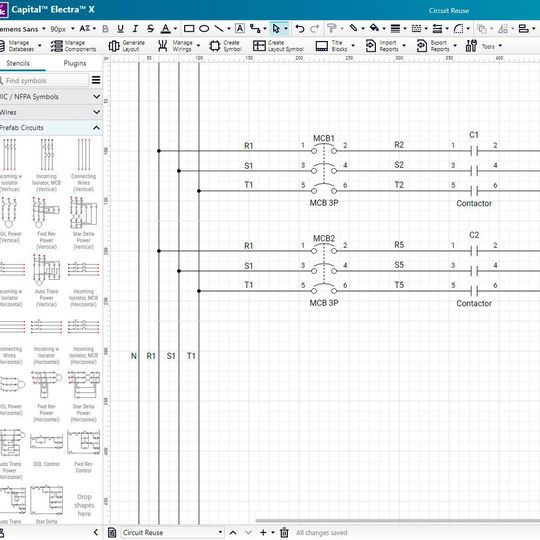
Task: Open the font family dropdown
Action: [x=44, y=29]
